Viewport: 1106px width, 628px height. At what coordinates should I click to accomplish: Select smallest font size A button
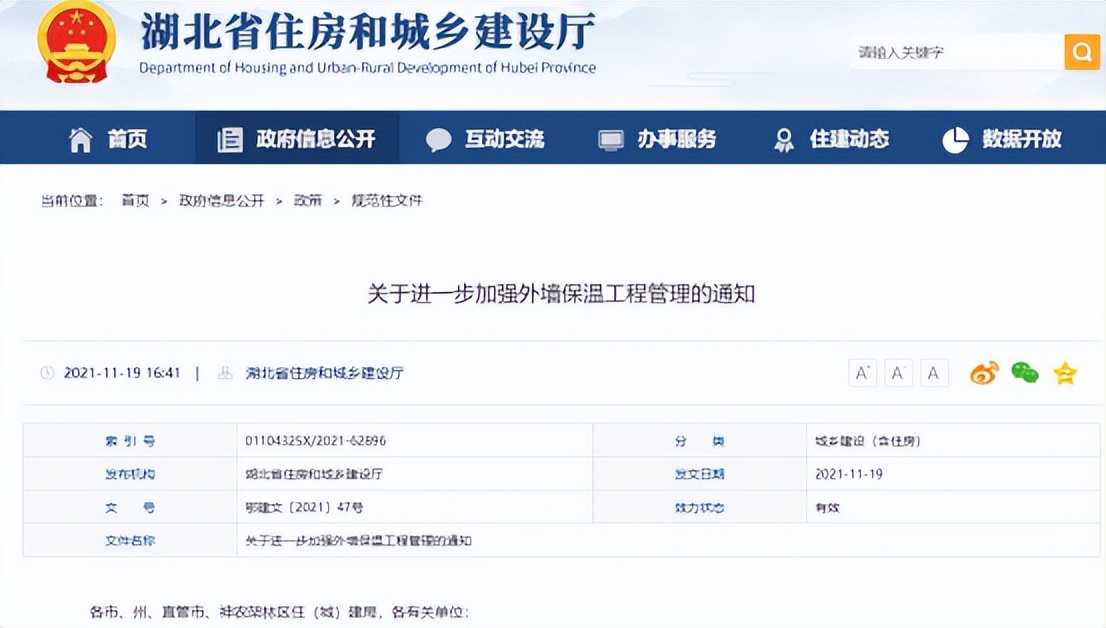click(934, 373)
